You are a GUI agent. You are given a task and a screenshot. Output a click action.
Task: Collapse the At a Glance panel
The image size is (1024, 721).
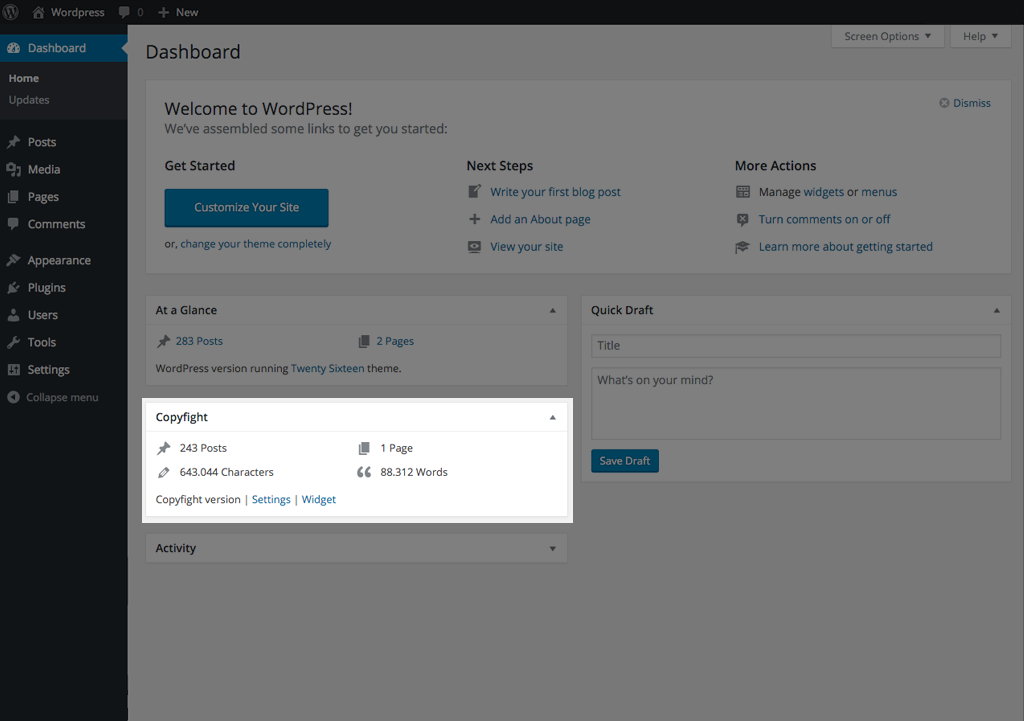[x=552, y=311]
